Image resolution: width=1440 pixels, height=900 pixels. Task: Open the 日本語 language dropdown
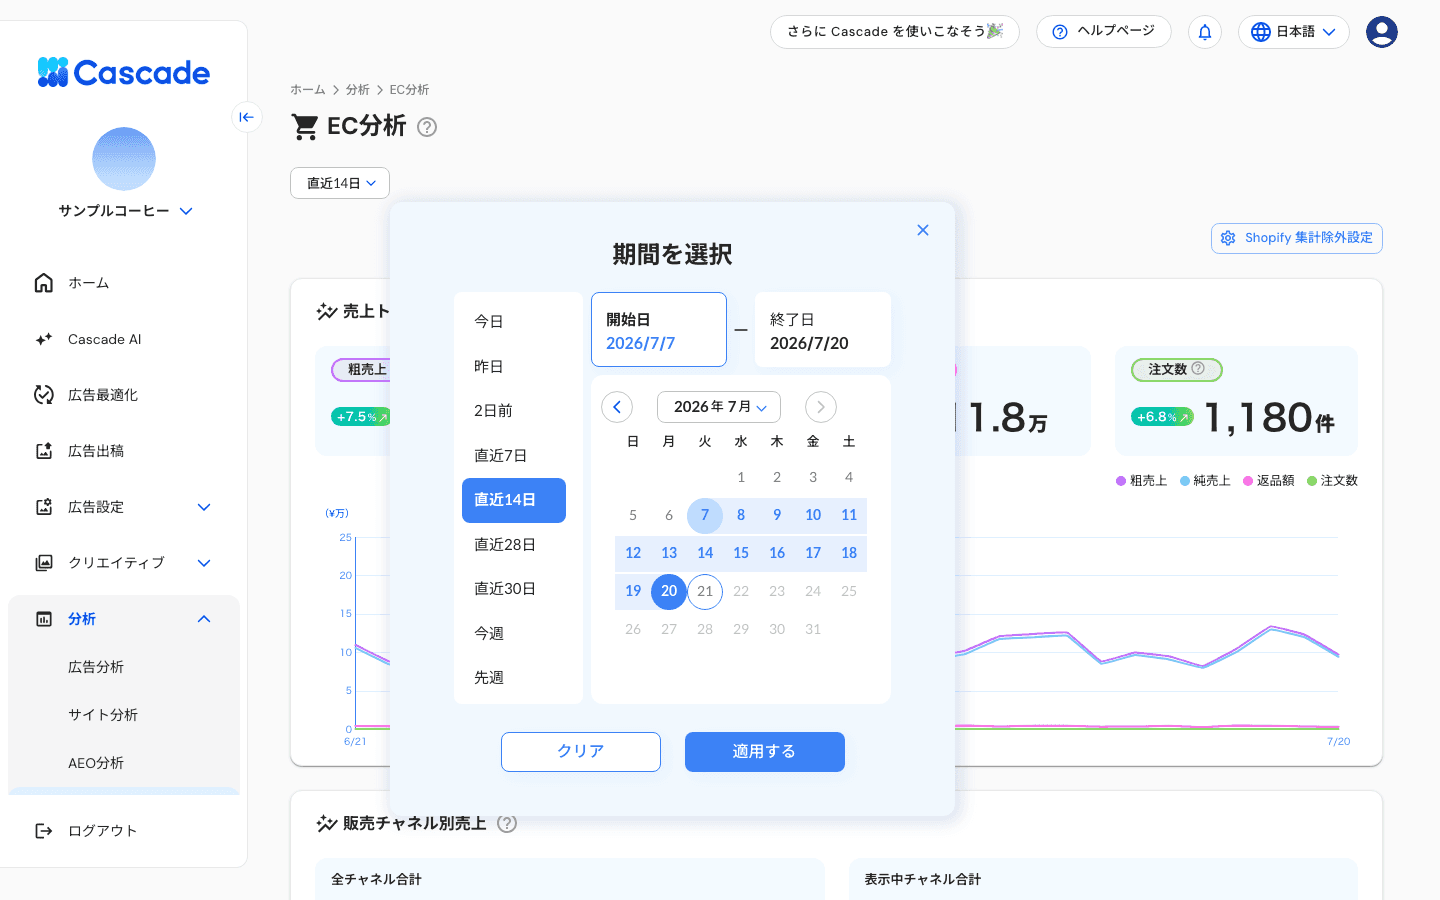[x=1294, y=32]
